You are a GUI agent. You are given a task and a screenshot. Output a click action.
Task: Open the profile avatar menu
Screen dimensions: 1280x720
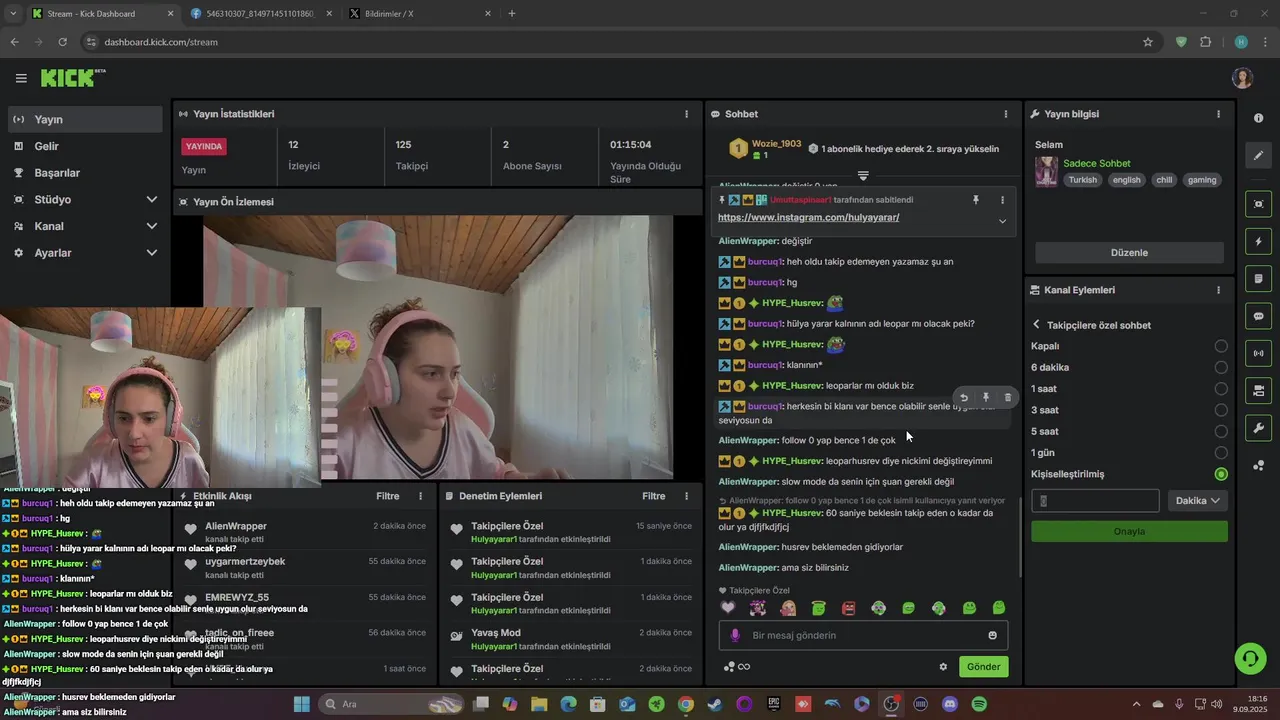click(x=1242, y=78)
